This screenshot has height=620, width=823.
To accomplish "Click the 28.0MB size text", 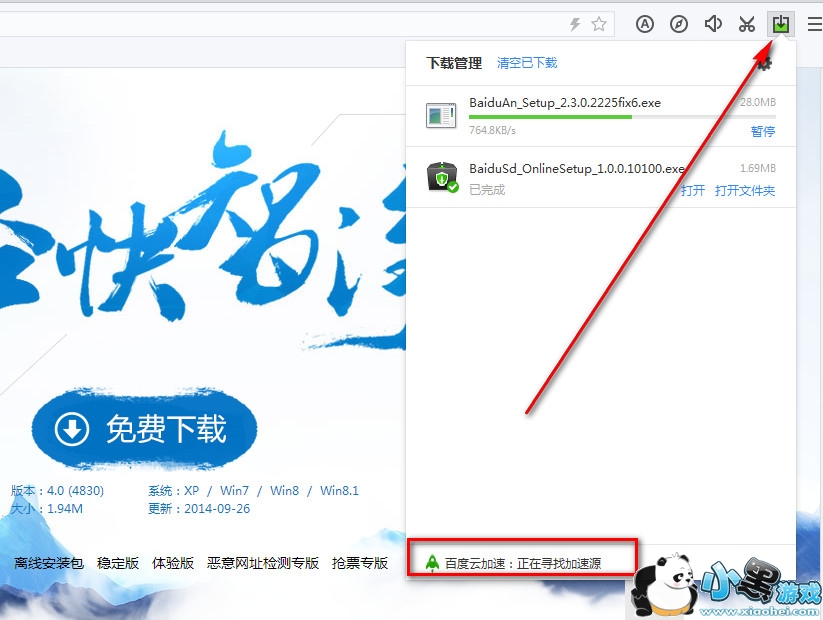I will 758,102.
